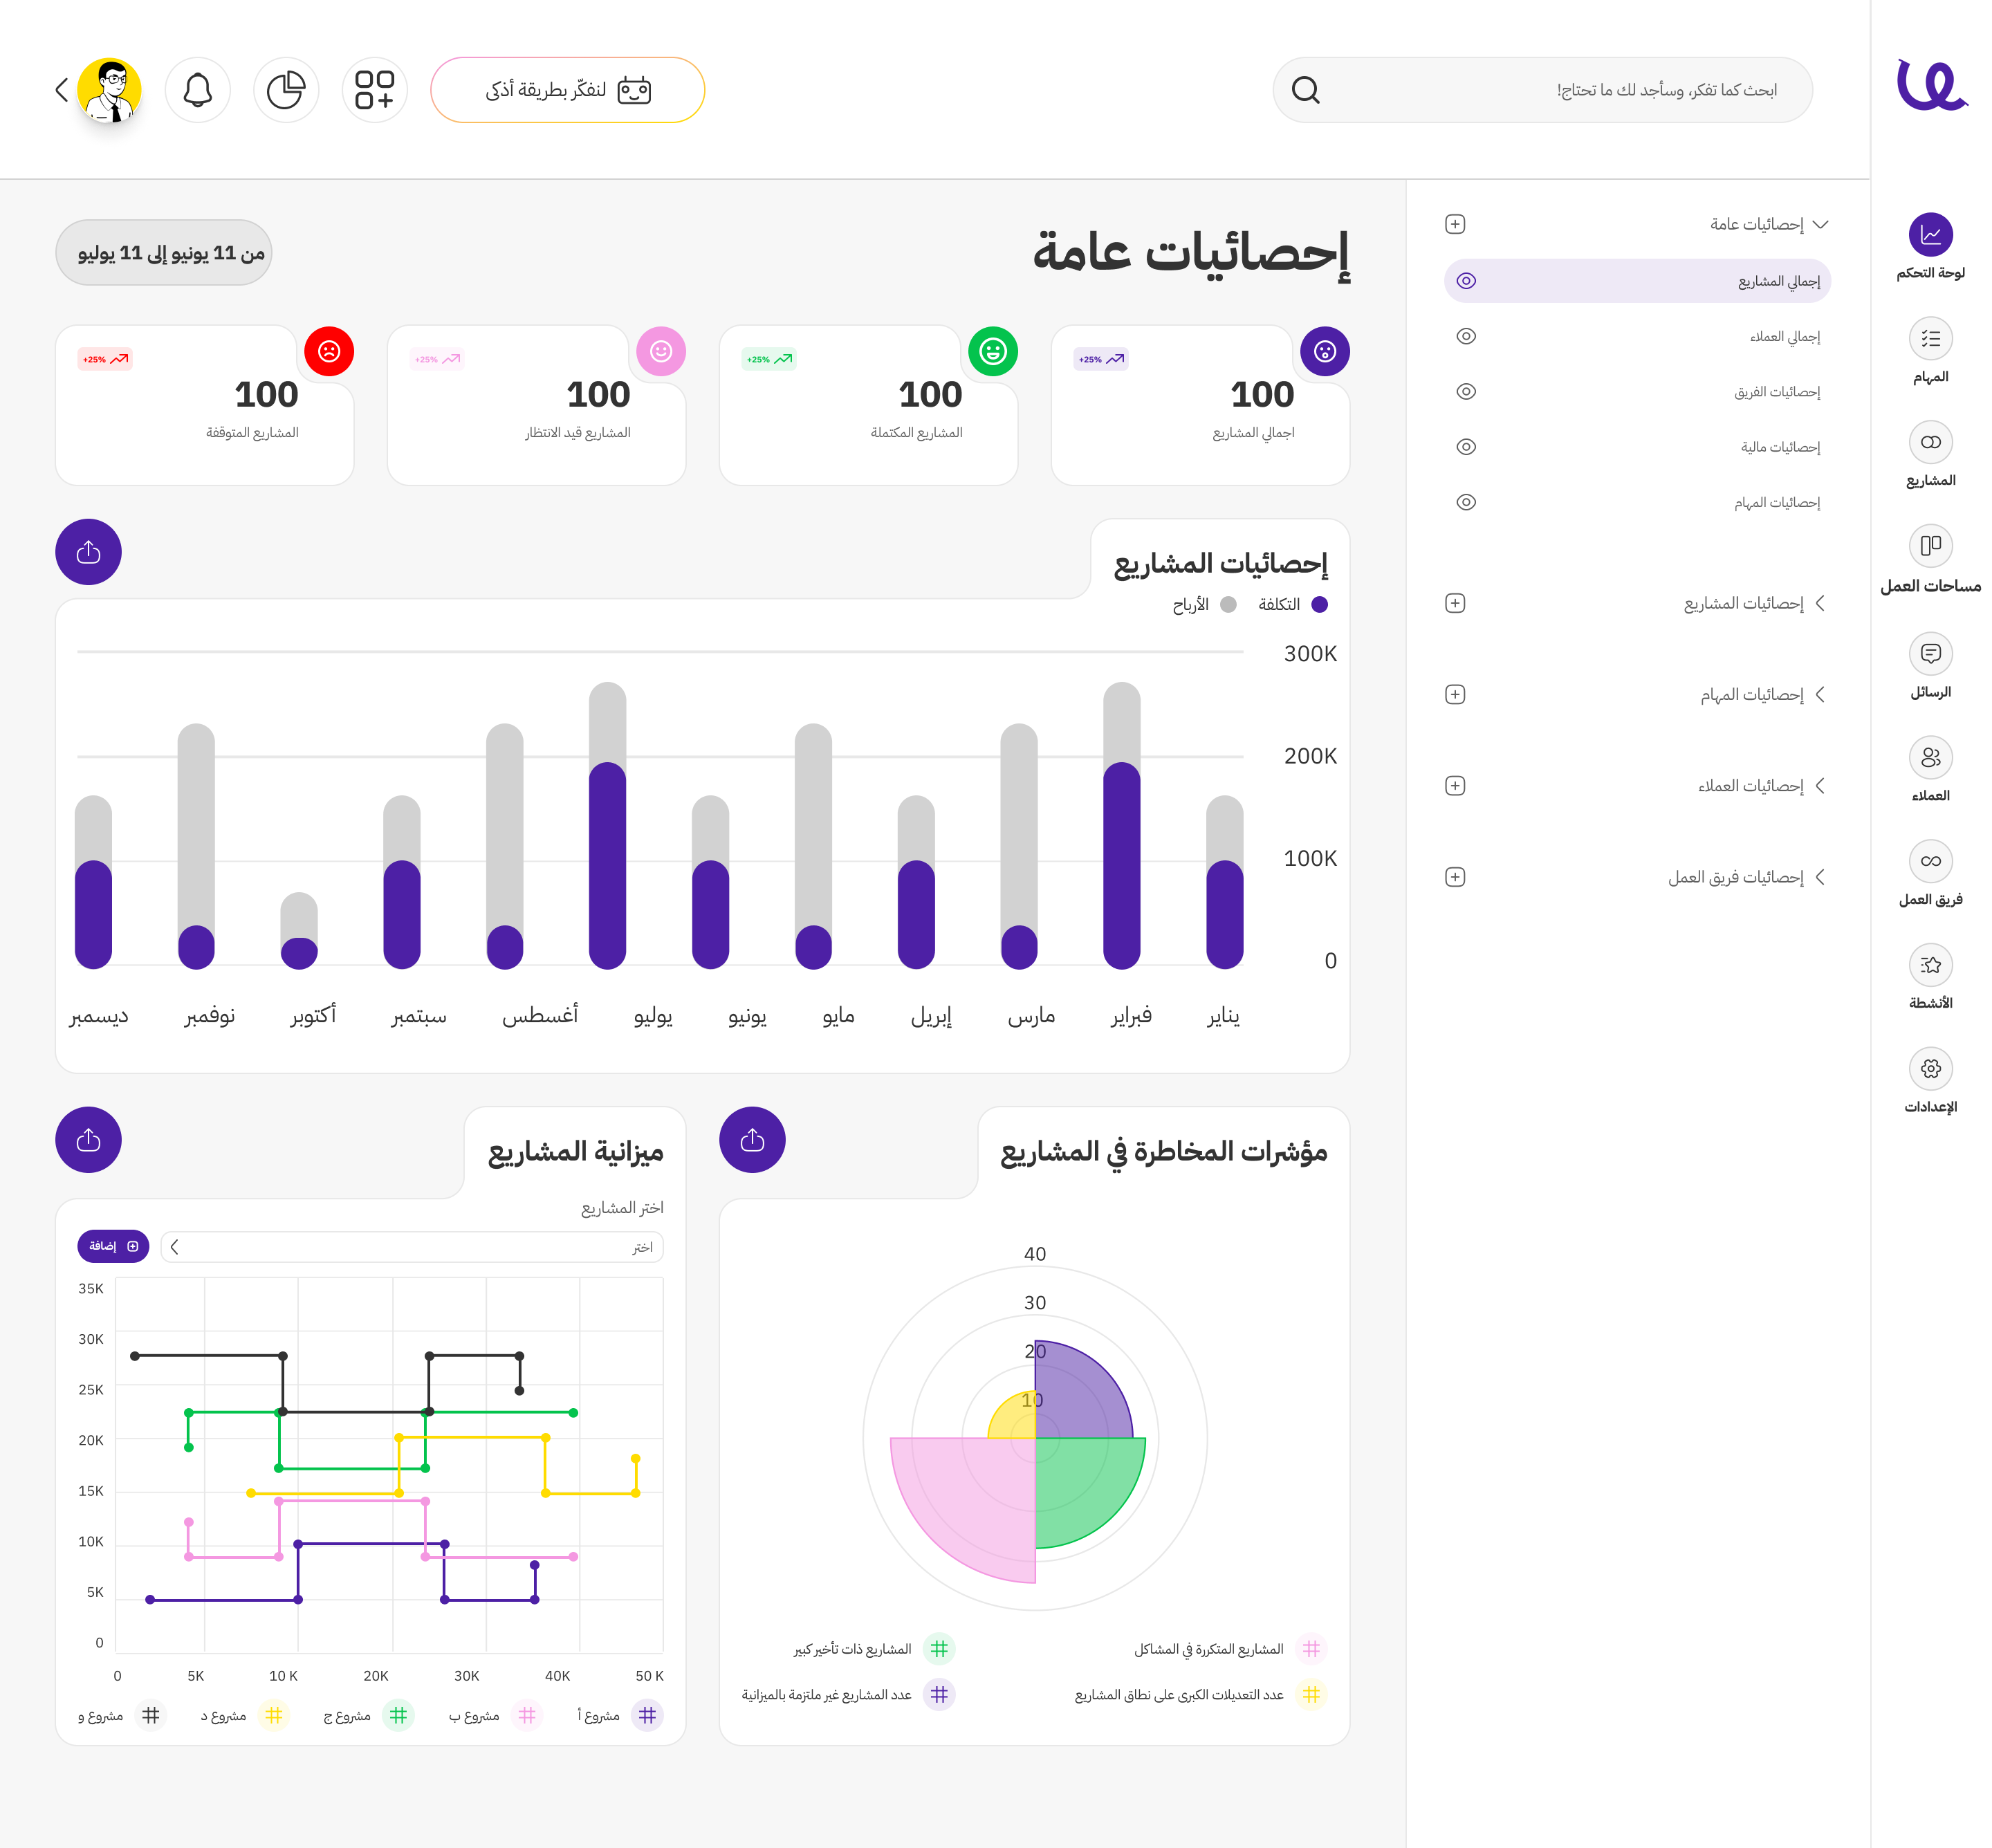Viewport: 1992px width, 1848px height.
Task: Toggle عدد التعديلات الكبرى yellow legend swatch
Action: (x=1311, y=1694)
